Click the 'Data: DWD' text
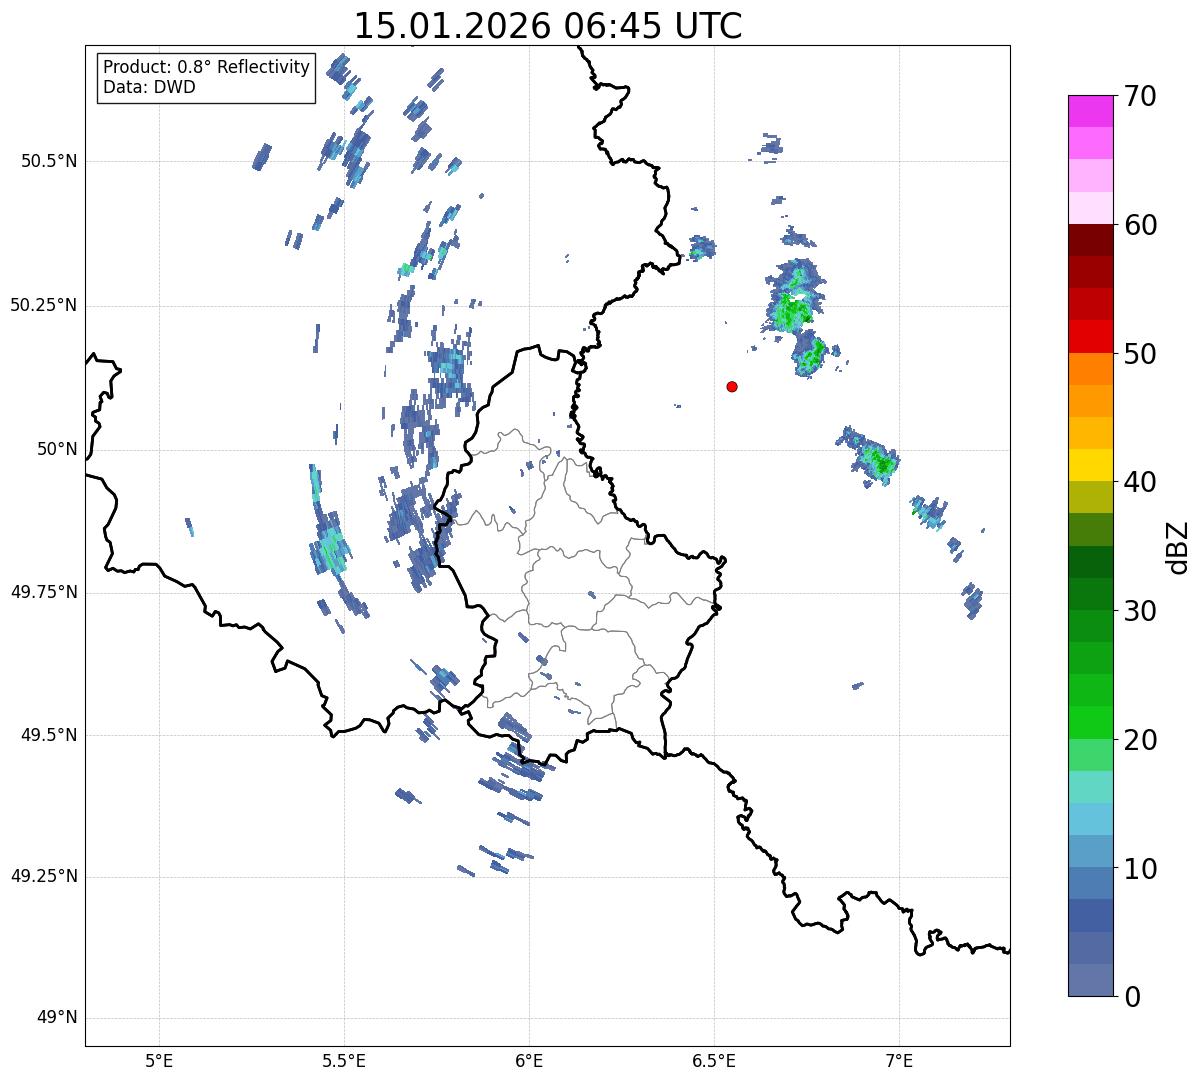 [x=149, y=87]
